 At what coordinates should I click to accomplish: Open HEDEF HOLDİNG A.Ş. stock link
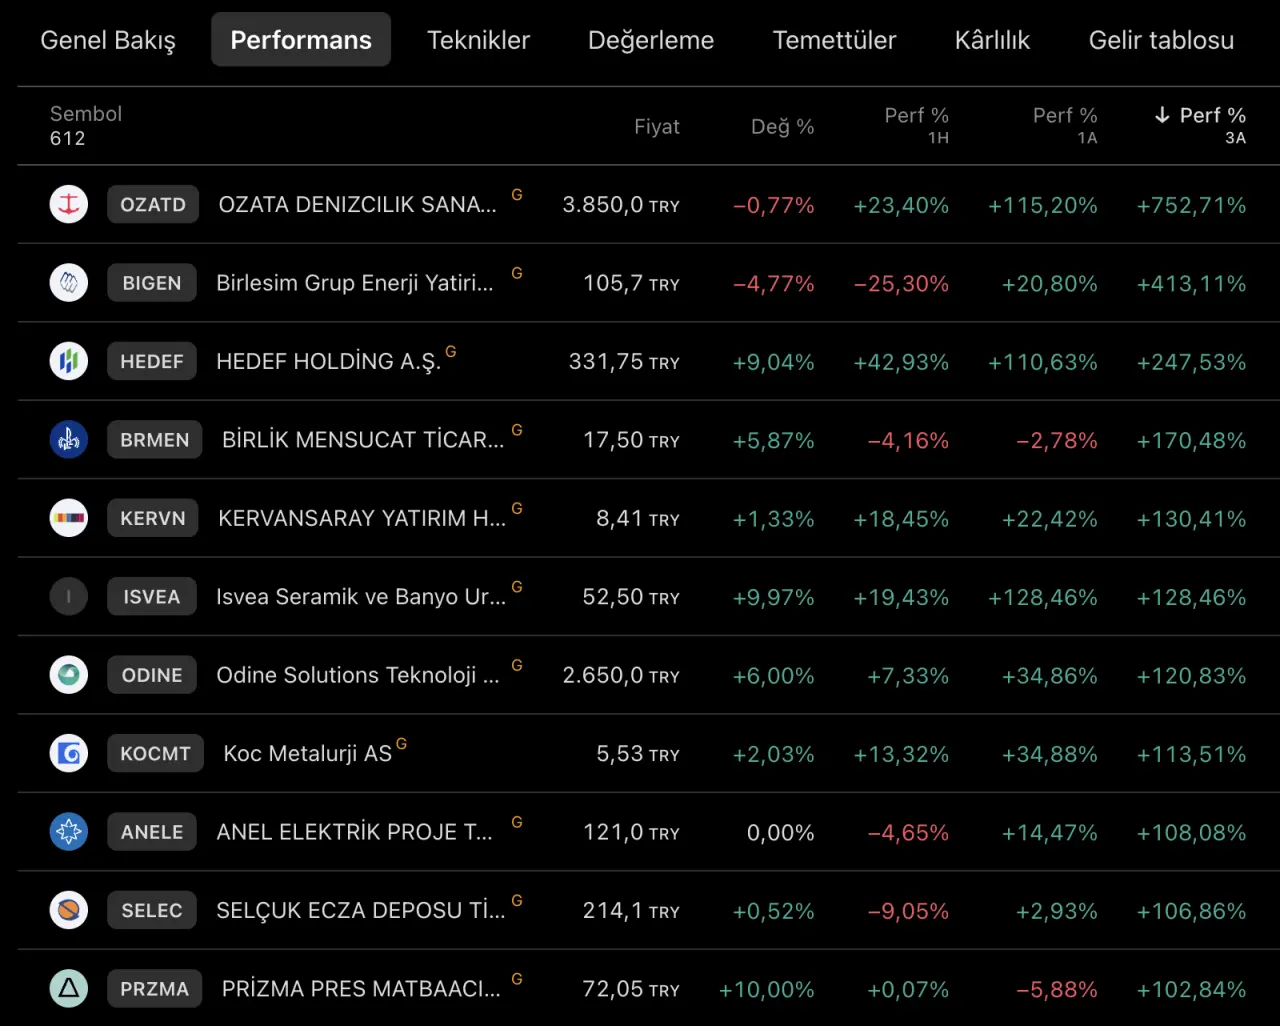[329, 362]
